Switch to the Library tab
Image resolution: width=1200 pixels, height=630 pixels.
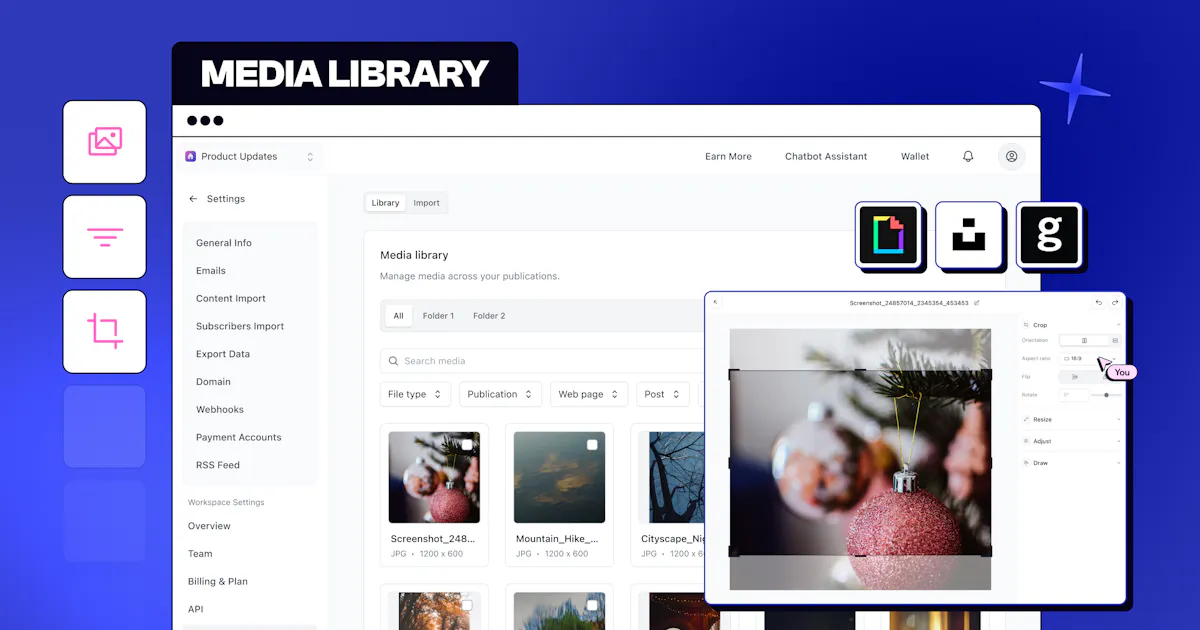(385, 203)
